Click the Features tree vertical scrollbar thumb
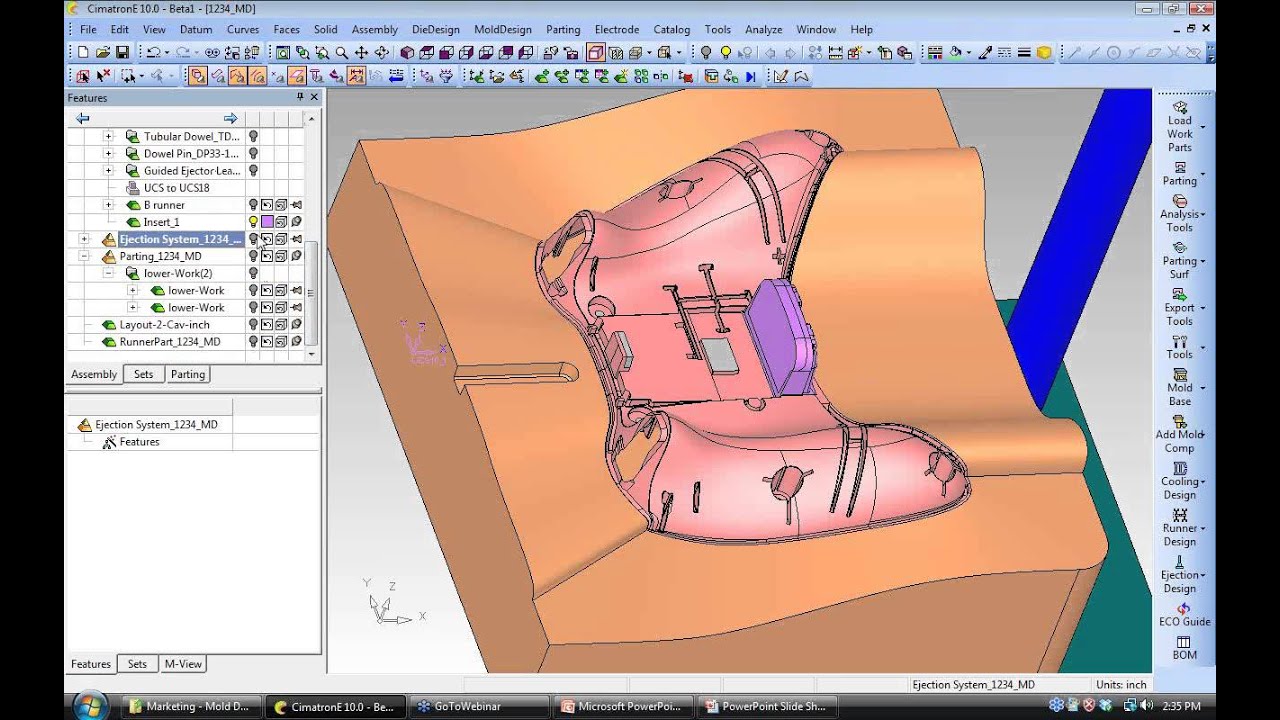Screen dimensions: 1280x720 [312, 293]
